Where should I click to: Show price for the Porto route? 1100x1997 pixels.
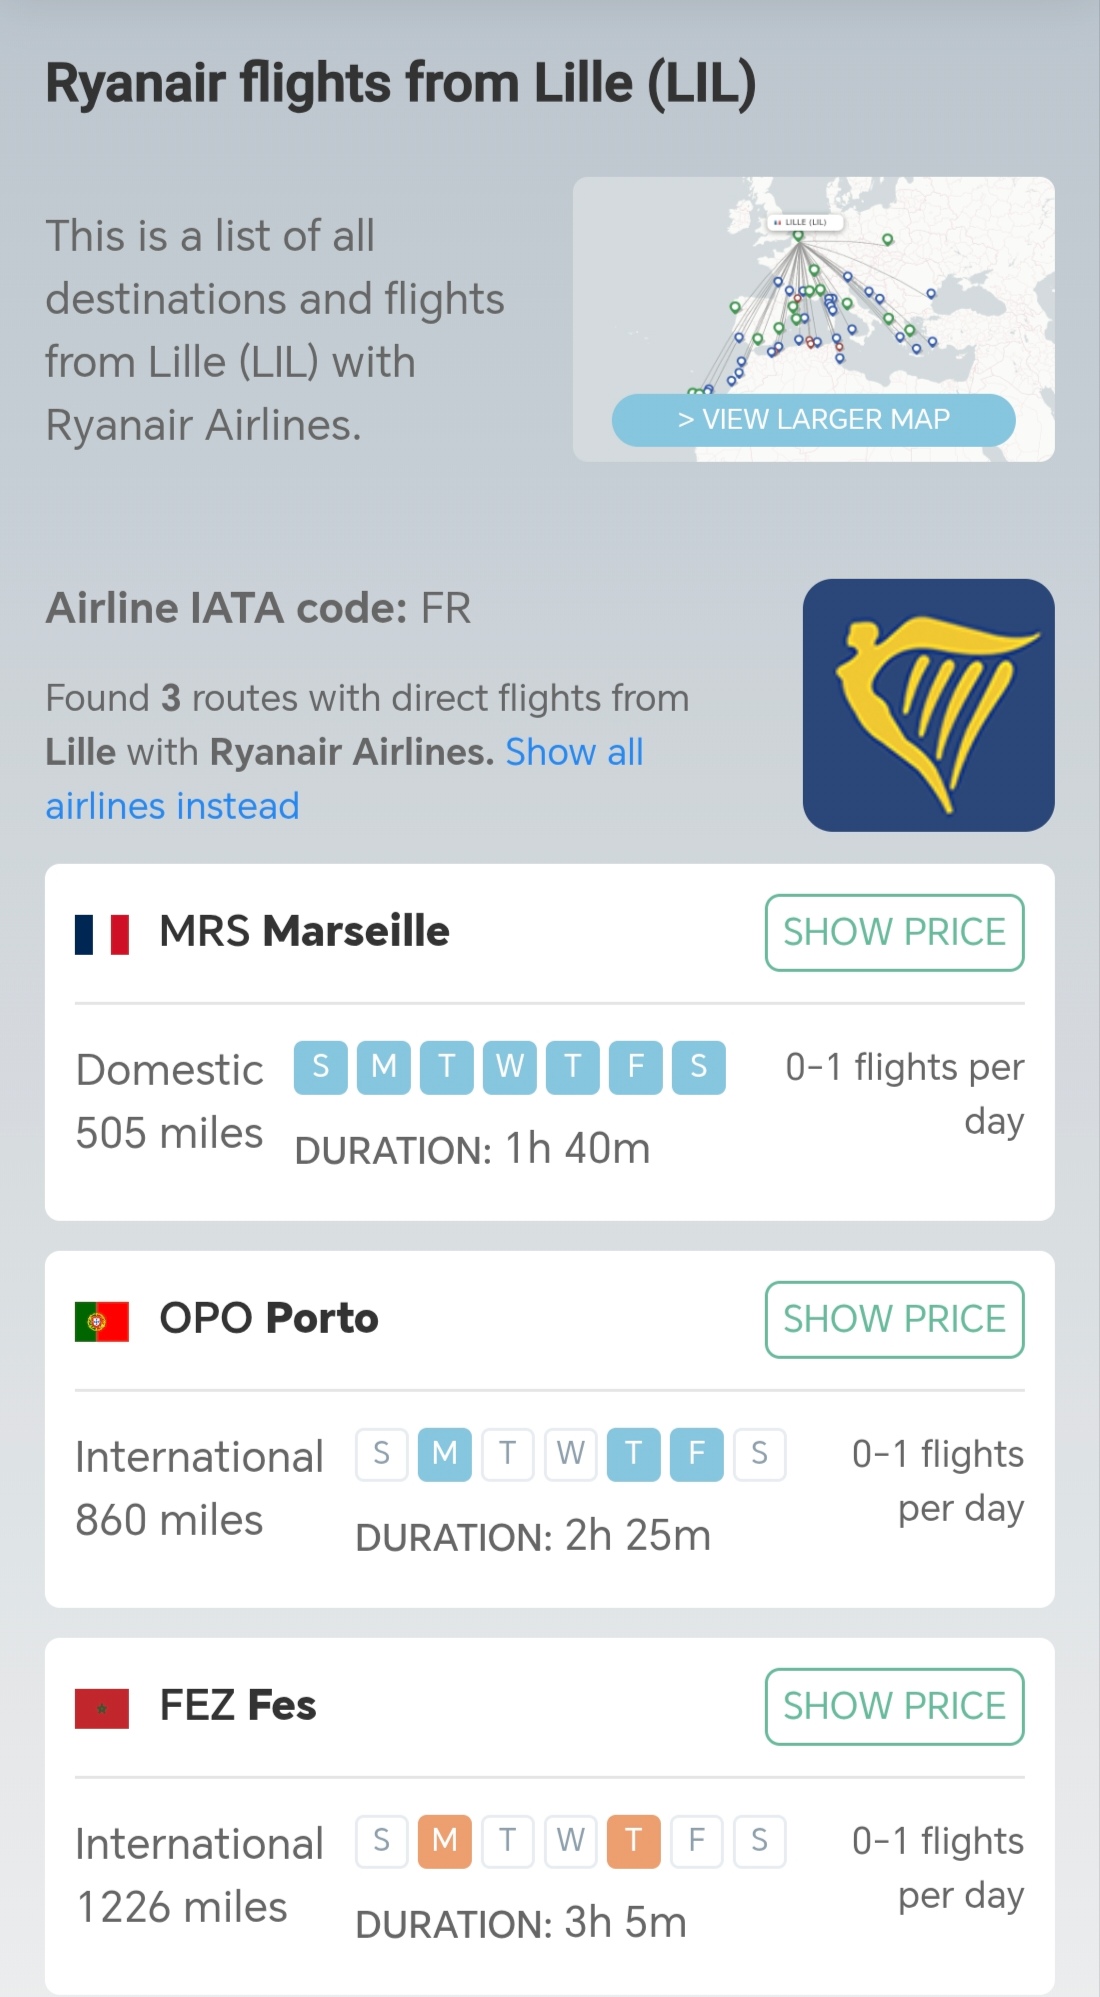(x=895, y=1319)
